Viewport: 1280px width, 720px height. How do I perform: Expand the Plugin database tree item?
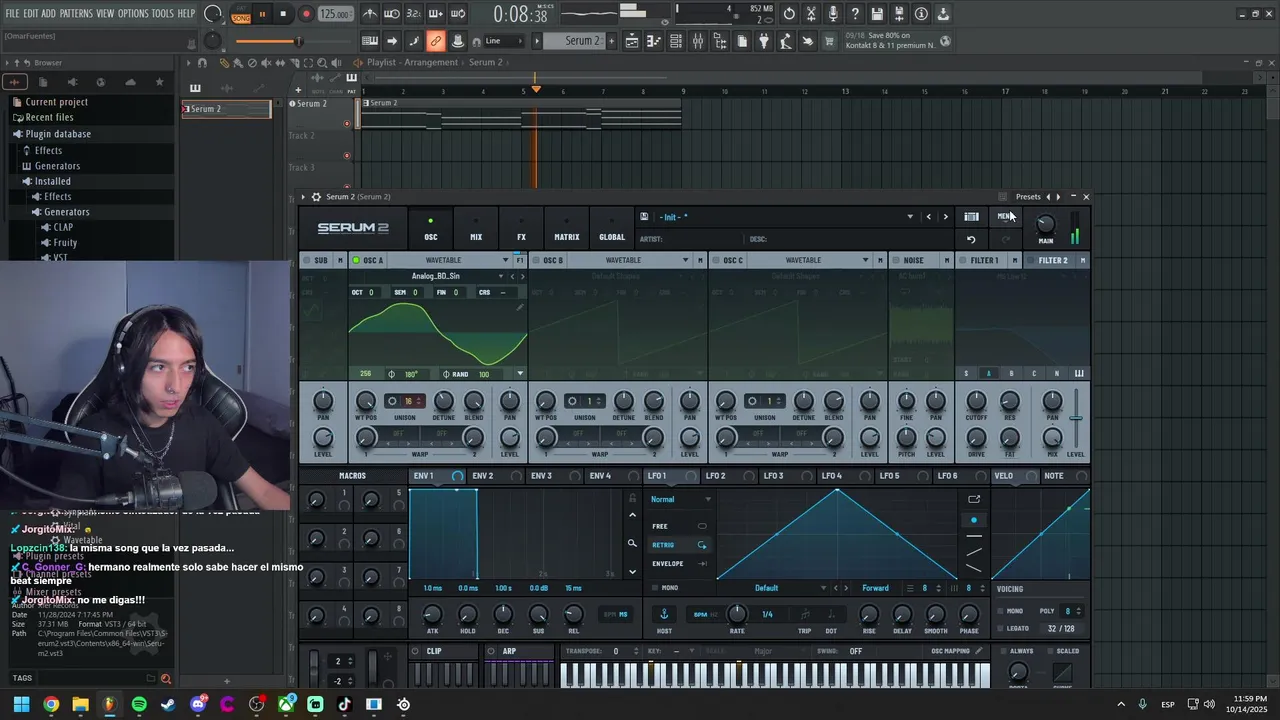[x=58, y=134]
